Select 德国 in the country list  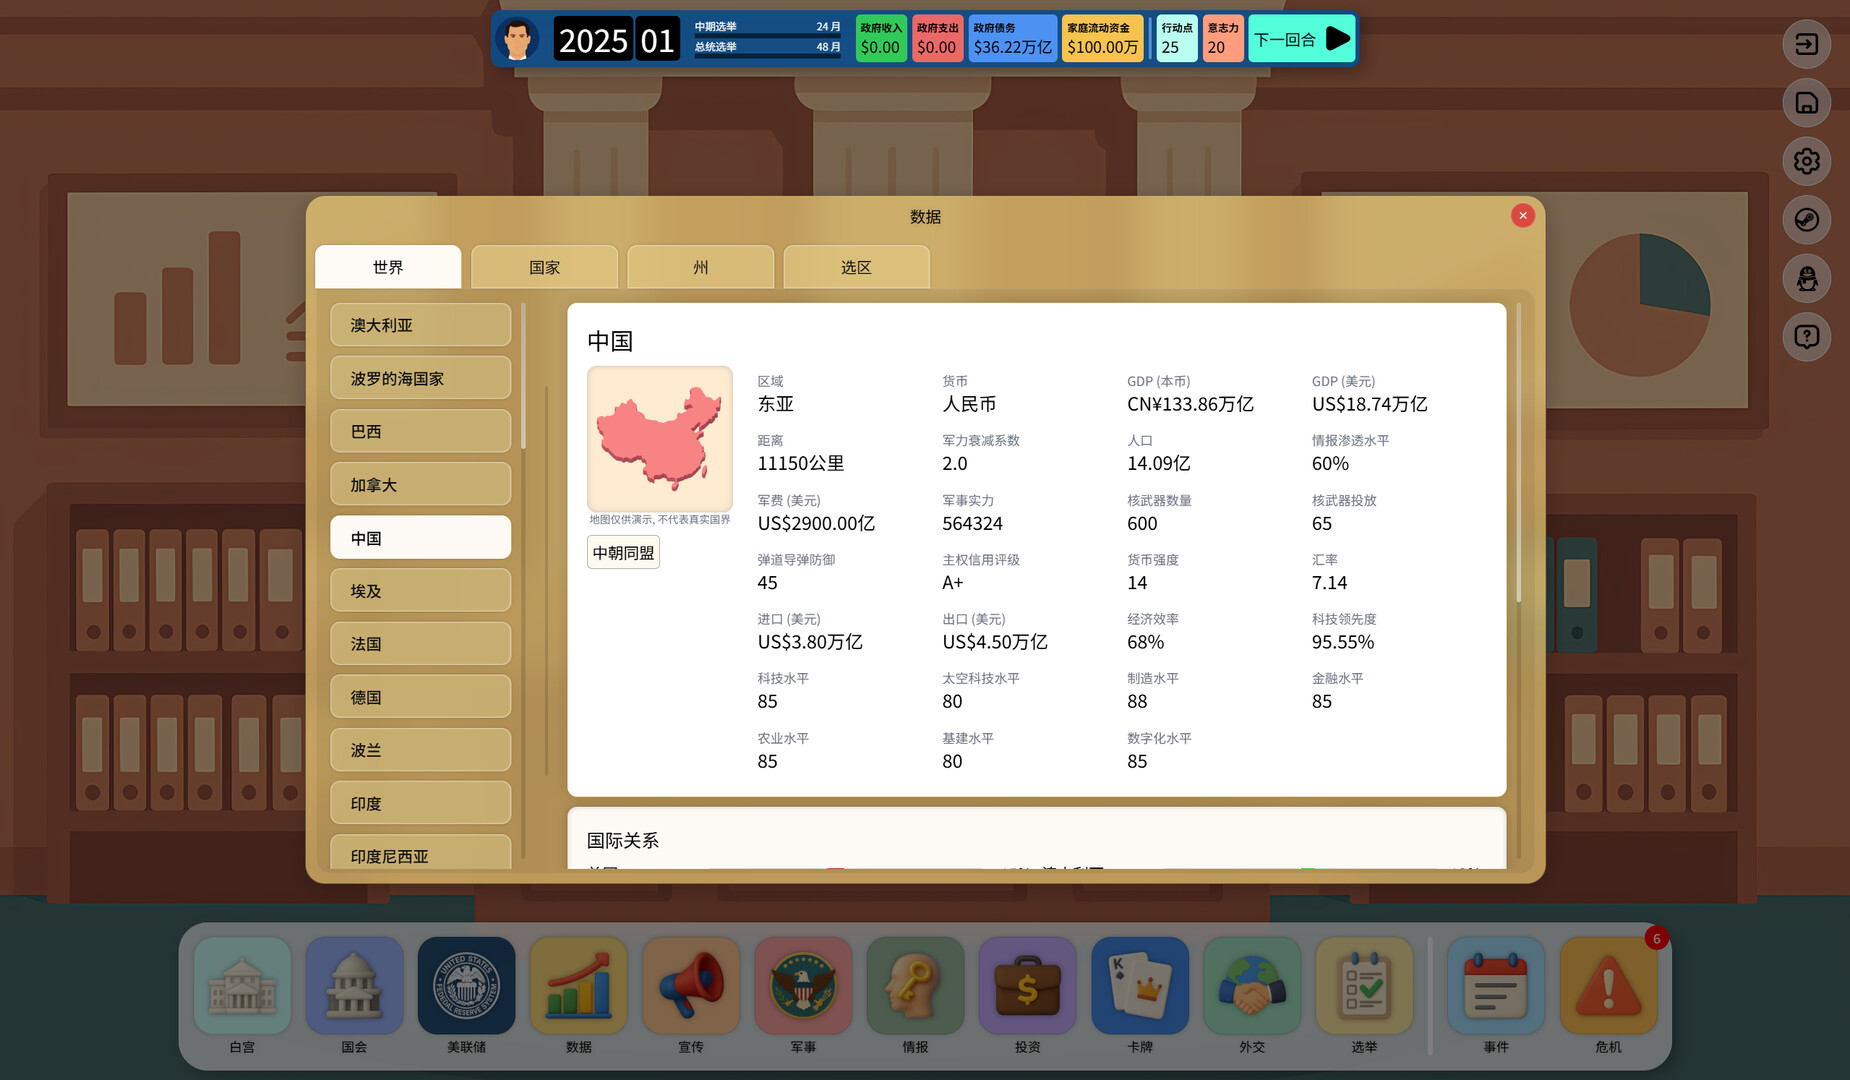click(420, 697)
